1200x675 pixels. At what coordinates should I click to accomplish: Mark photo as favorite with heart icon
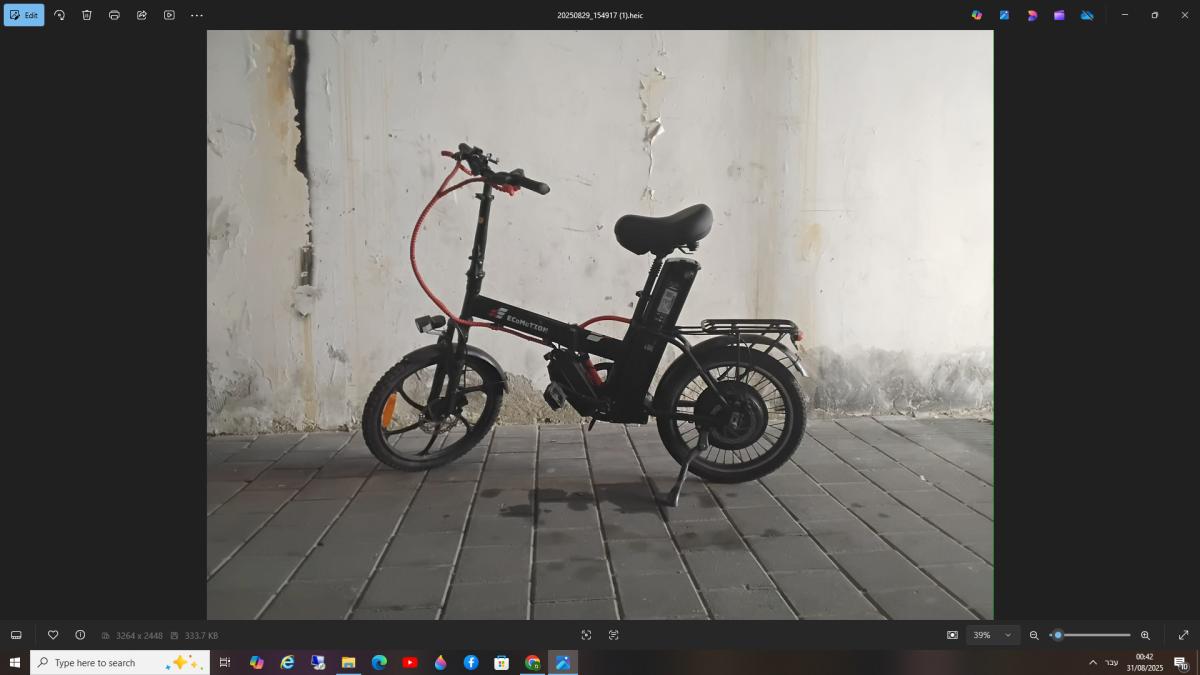coord(53,635)
